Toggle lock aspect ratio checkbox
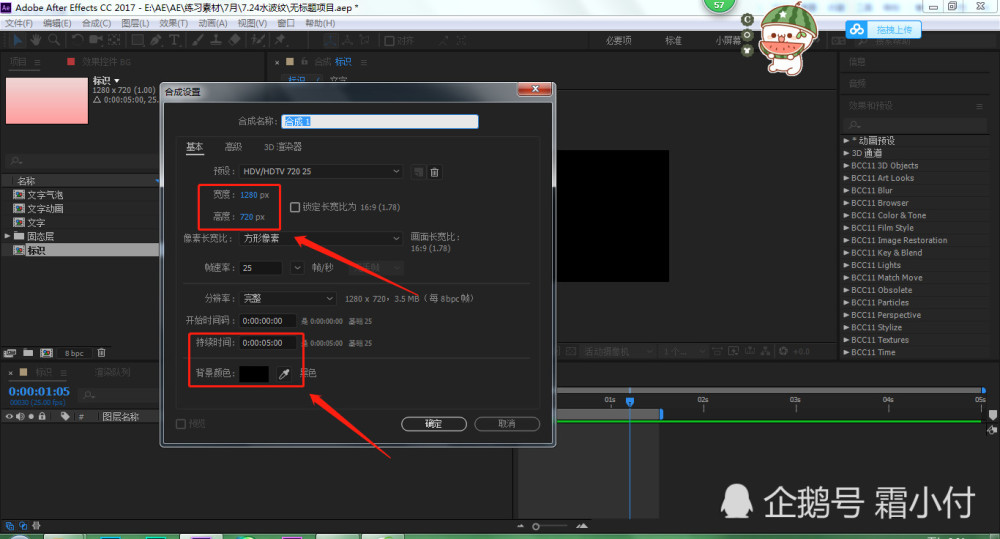This screenshot has width=1000, height=539. click(295, 207)
